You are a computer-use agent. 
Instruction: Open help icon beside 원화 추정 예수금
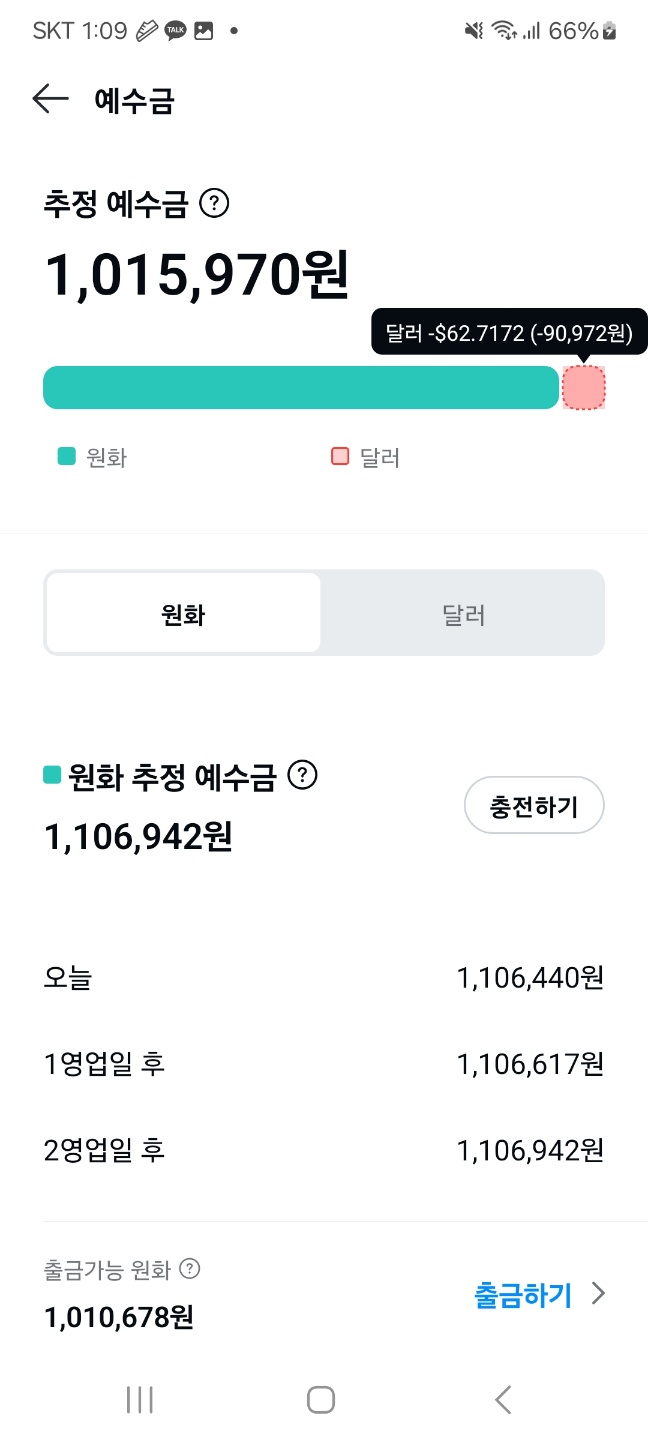302,776
